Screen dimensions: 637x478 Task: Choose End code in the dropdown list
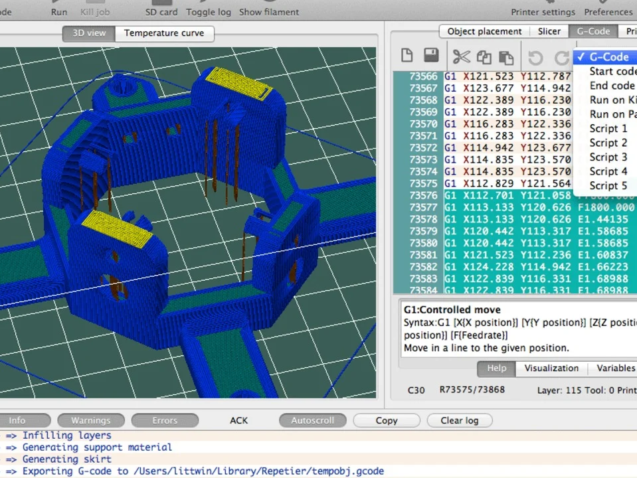point(609,86)
